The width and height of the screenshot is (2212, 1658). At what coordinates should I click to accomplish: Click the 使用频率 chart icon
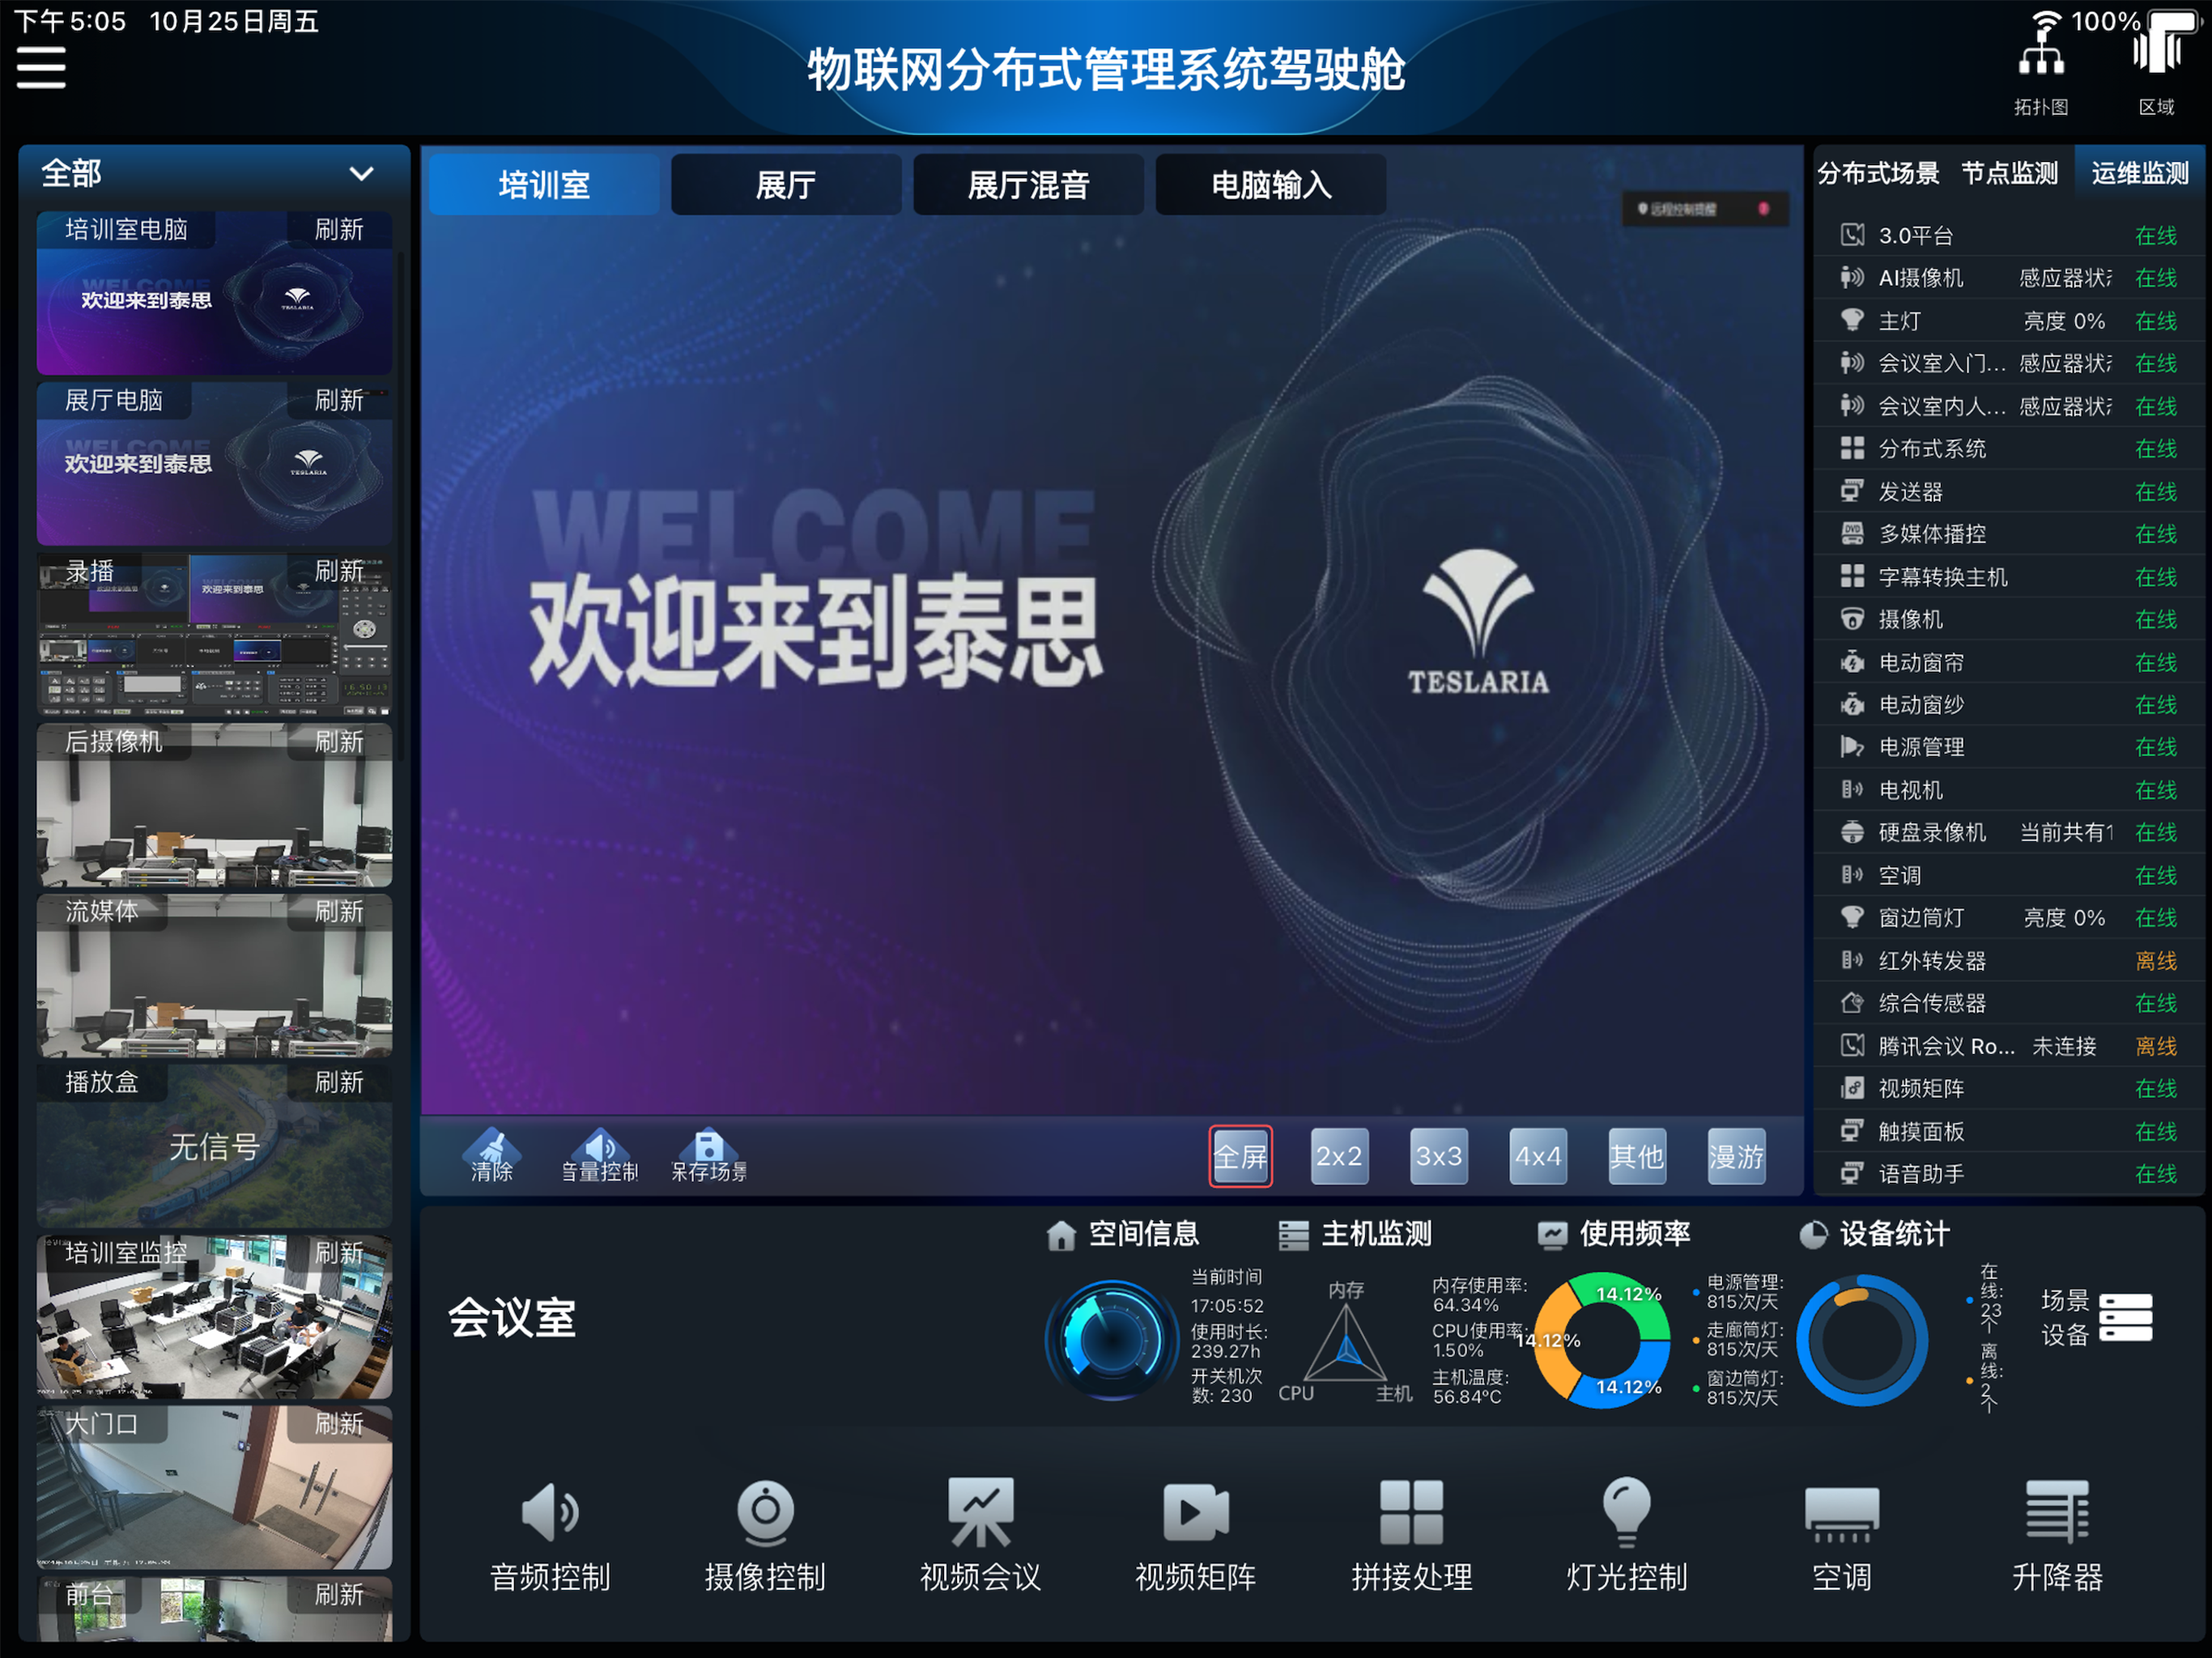tap(1551, 1235)
